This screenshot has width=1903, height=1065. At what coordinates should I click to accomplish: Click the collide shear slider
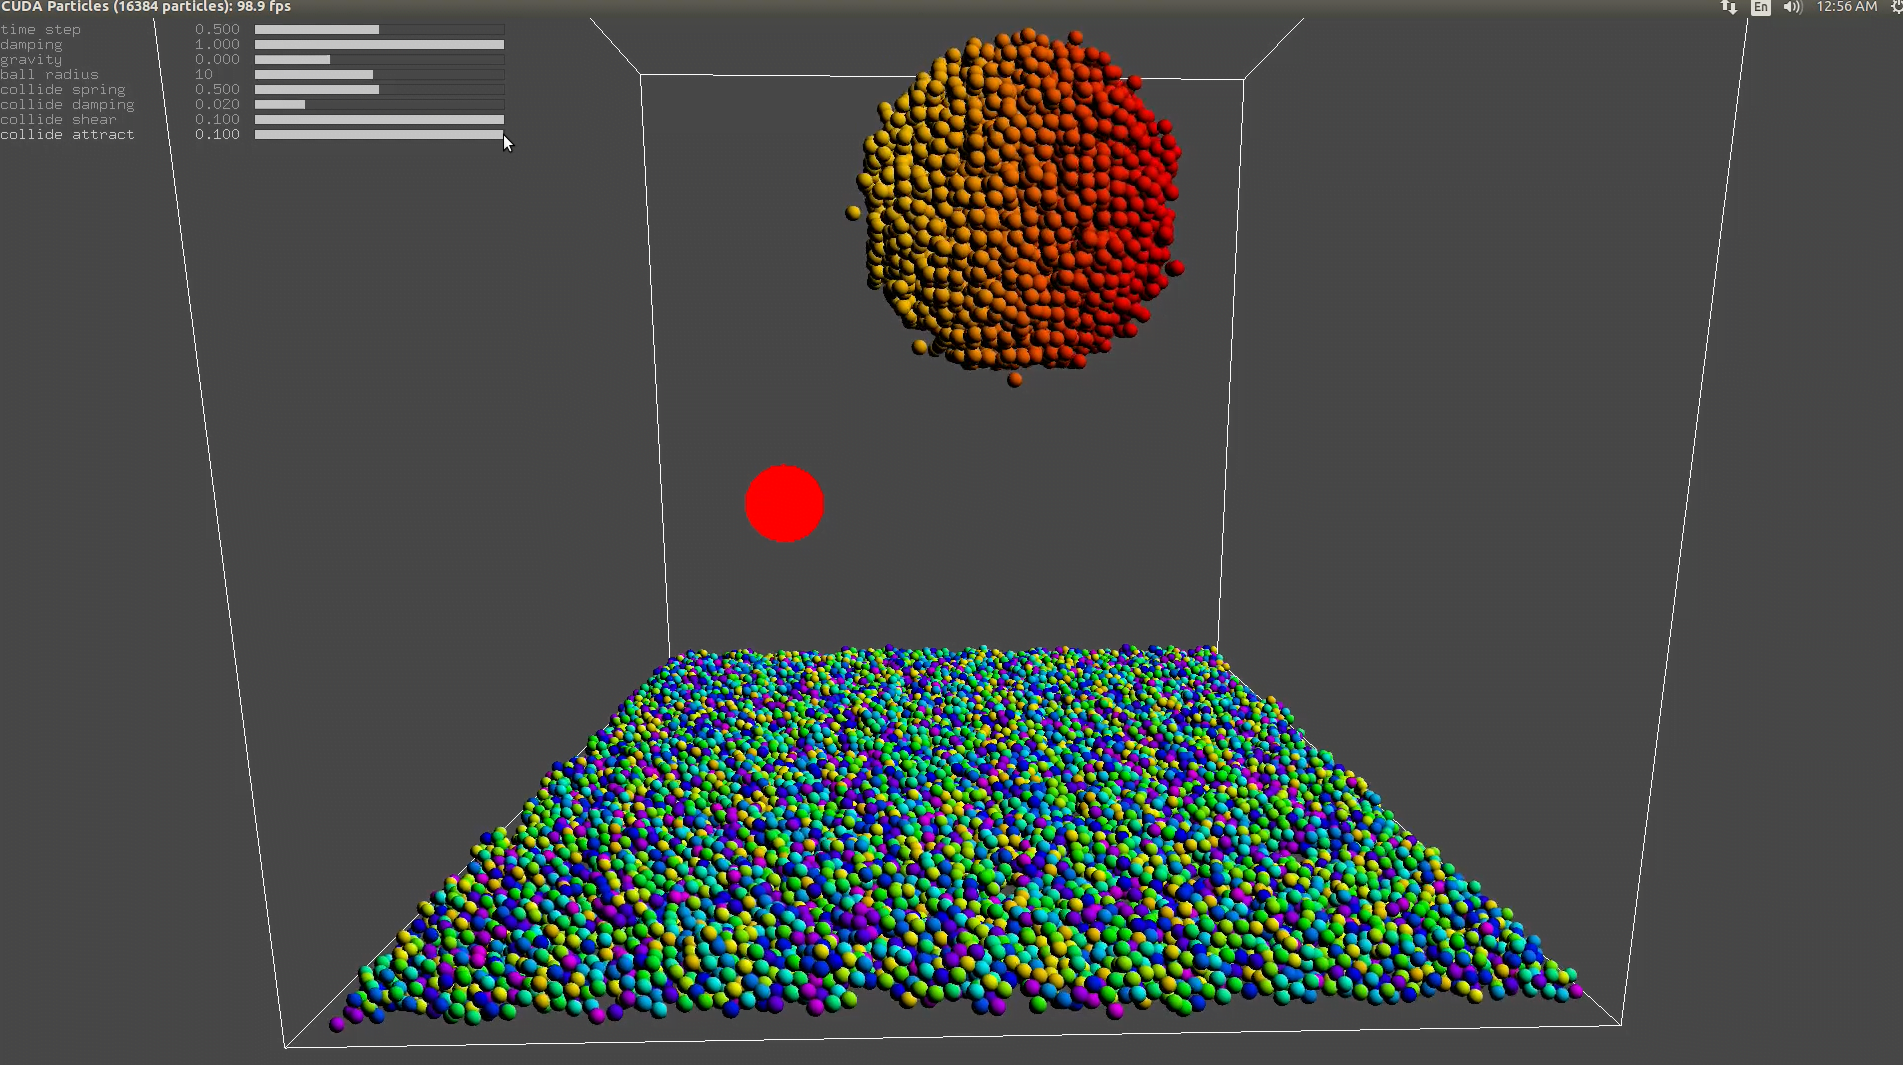pos(379,120)
